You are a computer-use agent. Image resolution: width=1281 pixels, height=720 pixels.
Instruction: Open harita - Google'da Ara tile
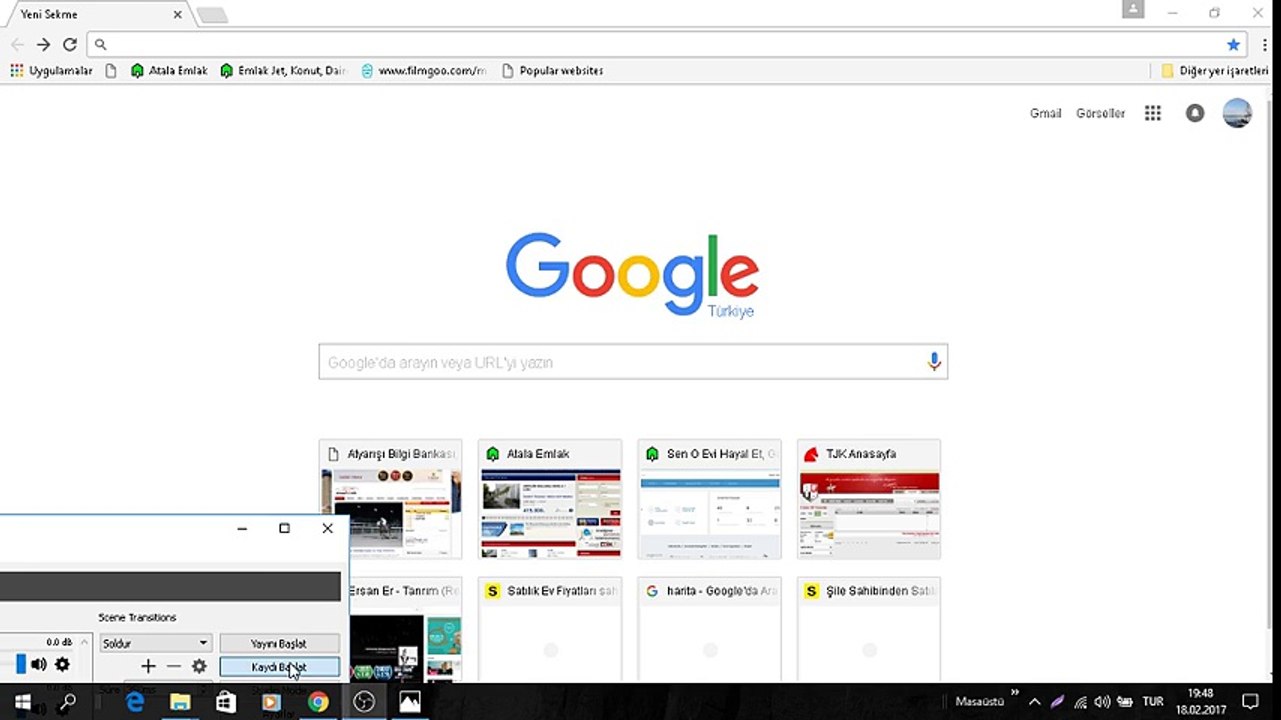click(x=710, y=630)
